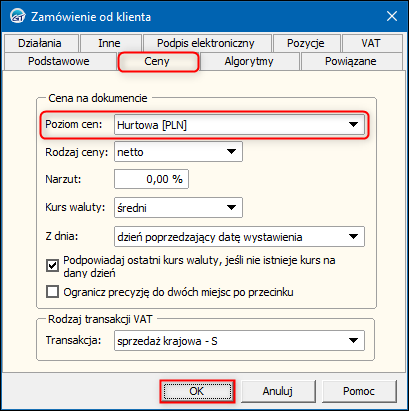Enable Ogranicz precyzję do dwóch miejsc checkbox

click(x=52, y=292)
